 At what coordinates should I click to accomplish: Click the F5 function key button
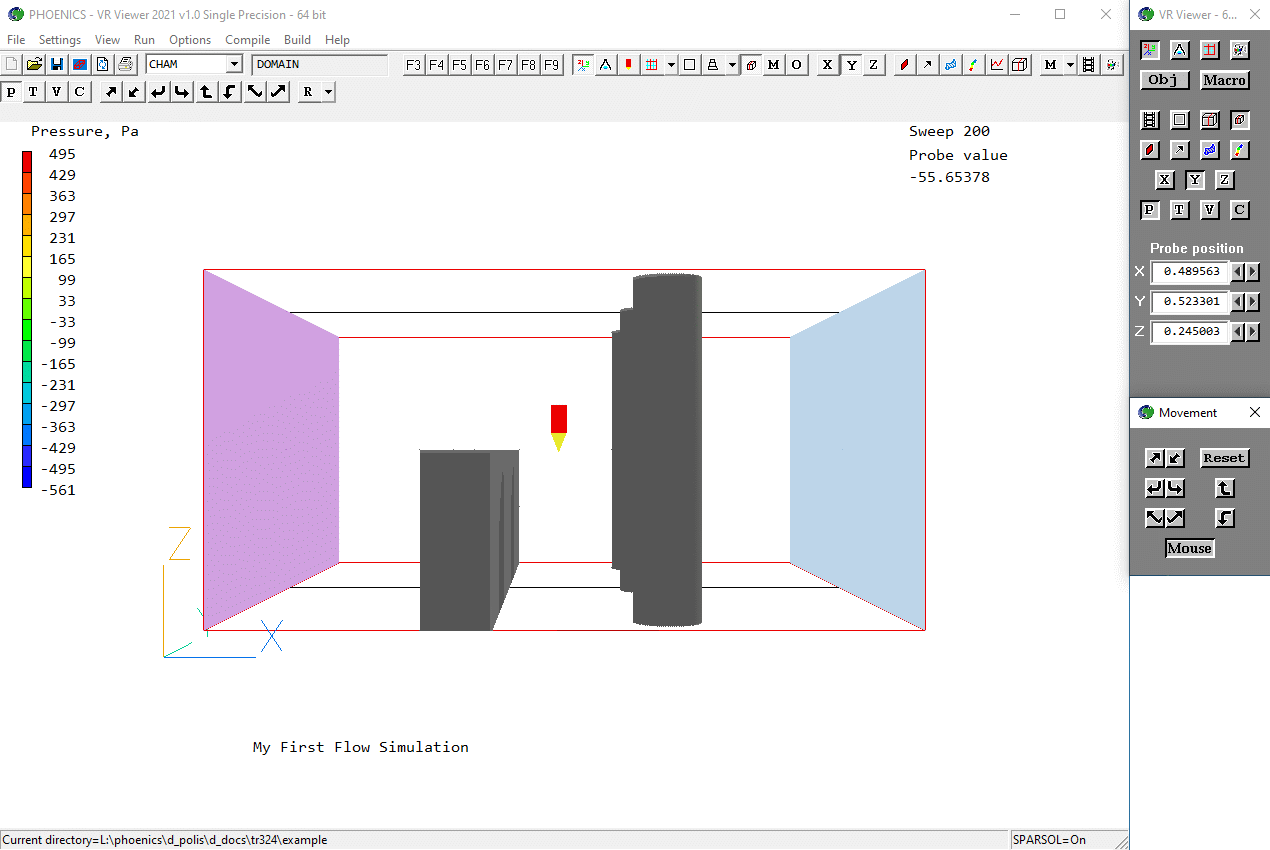click(x=459, y=65)
